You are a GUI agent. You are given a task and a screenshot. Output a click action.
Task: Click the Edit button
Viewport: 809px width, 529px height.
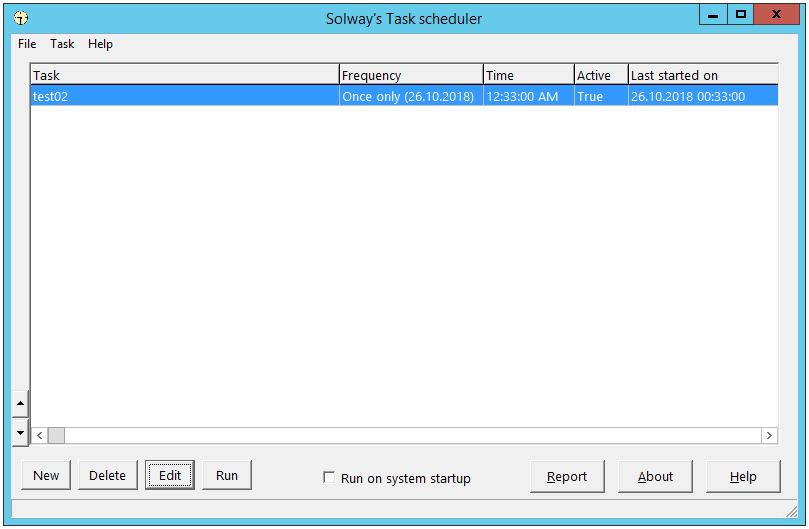tap(170, 476)
